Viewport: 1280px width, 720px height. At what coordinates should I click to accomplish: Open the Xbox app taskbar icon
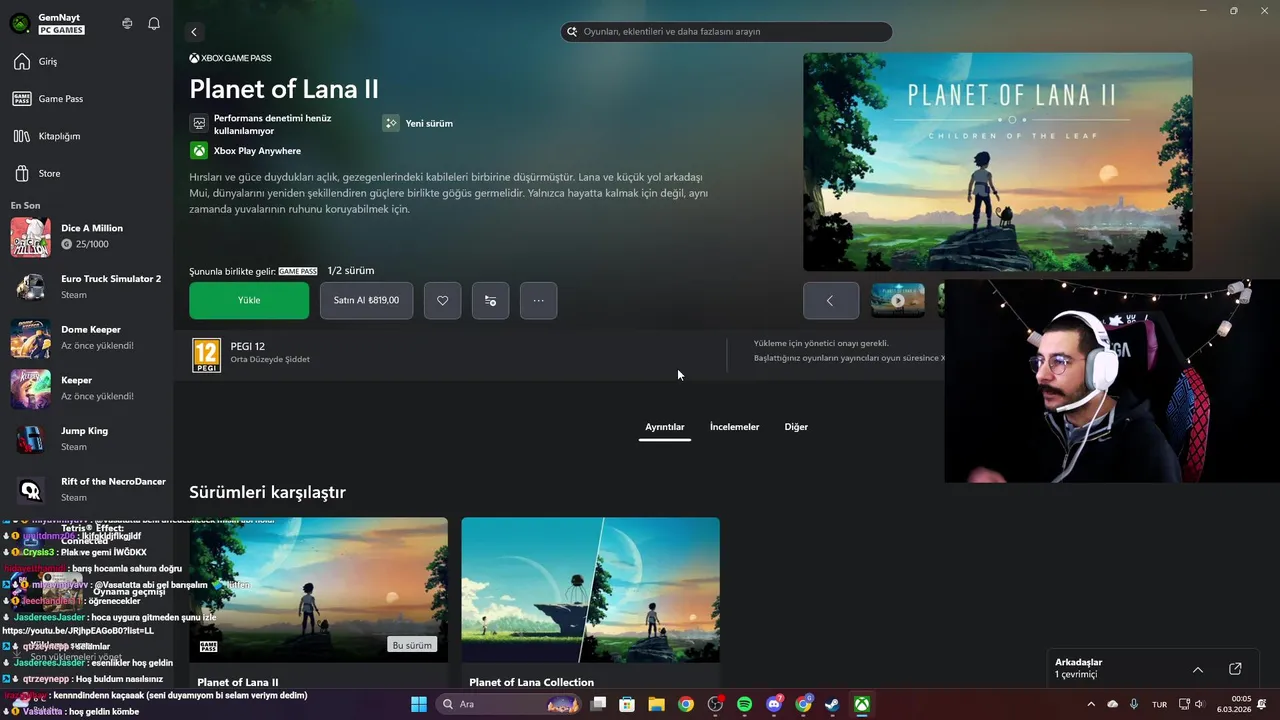861,704
